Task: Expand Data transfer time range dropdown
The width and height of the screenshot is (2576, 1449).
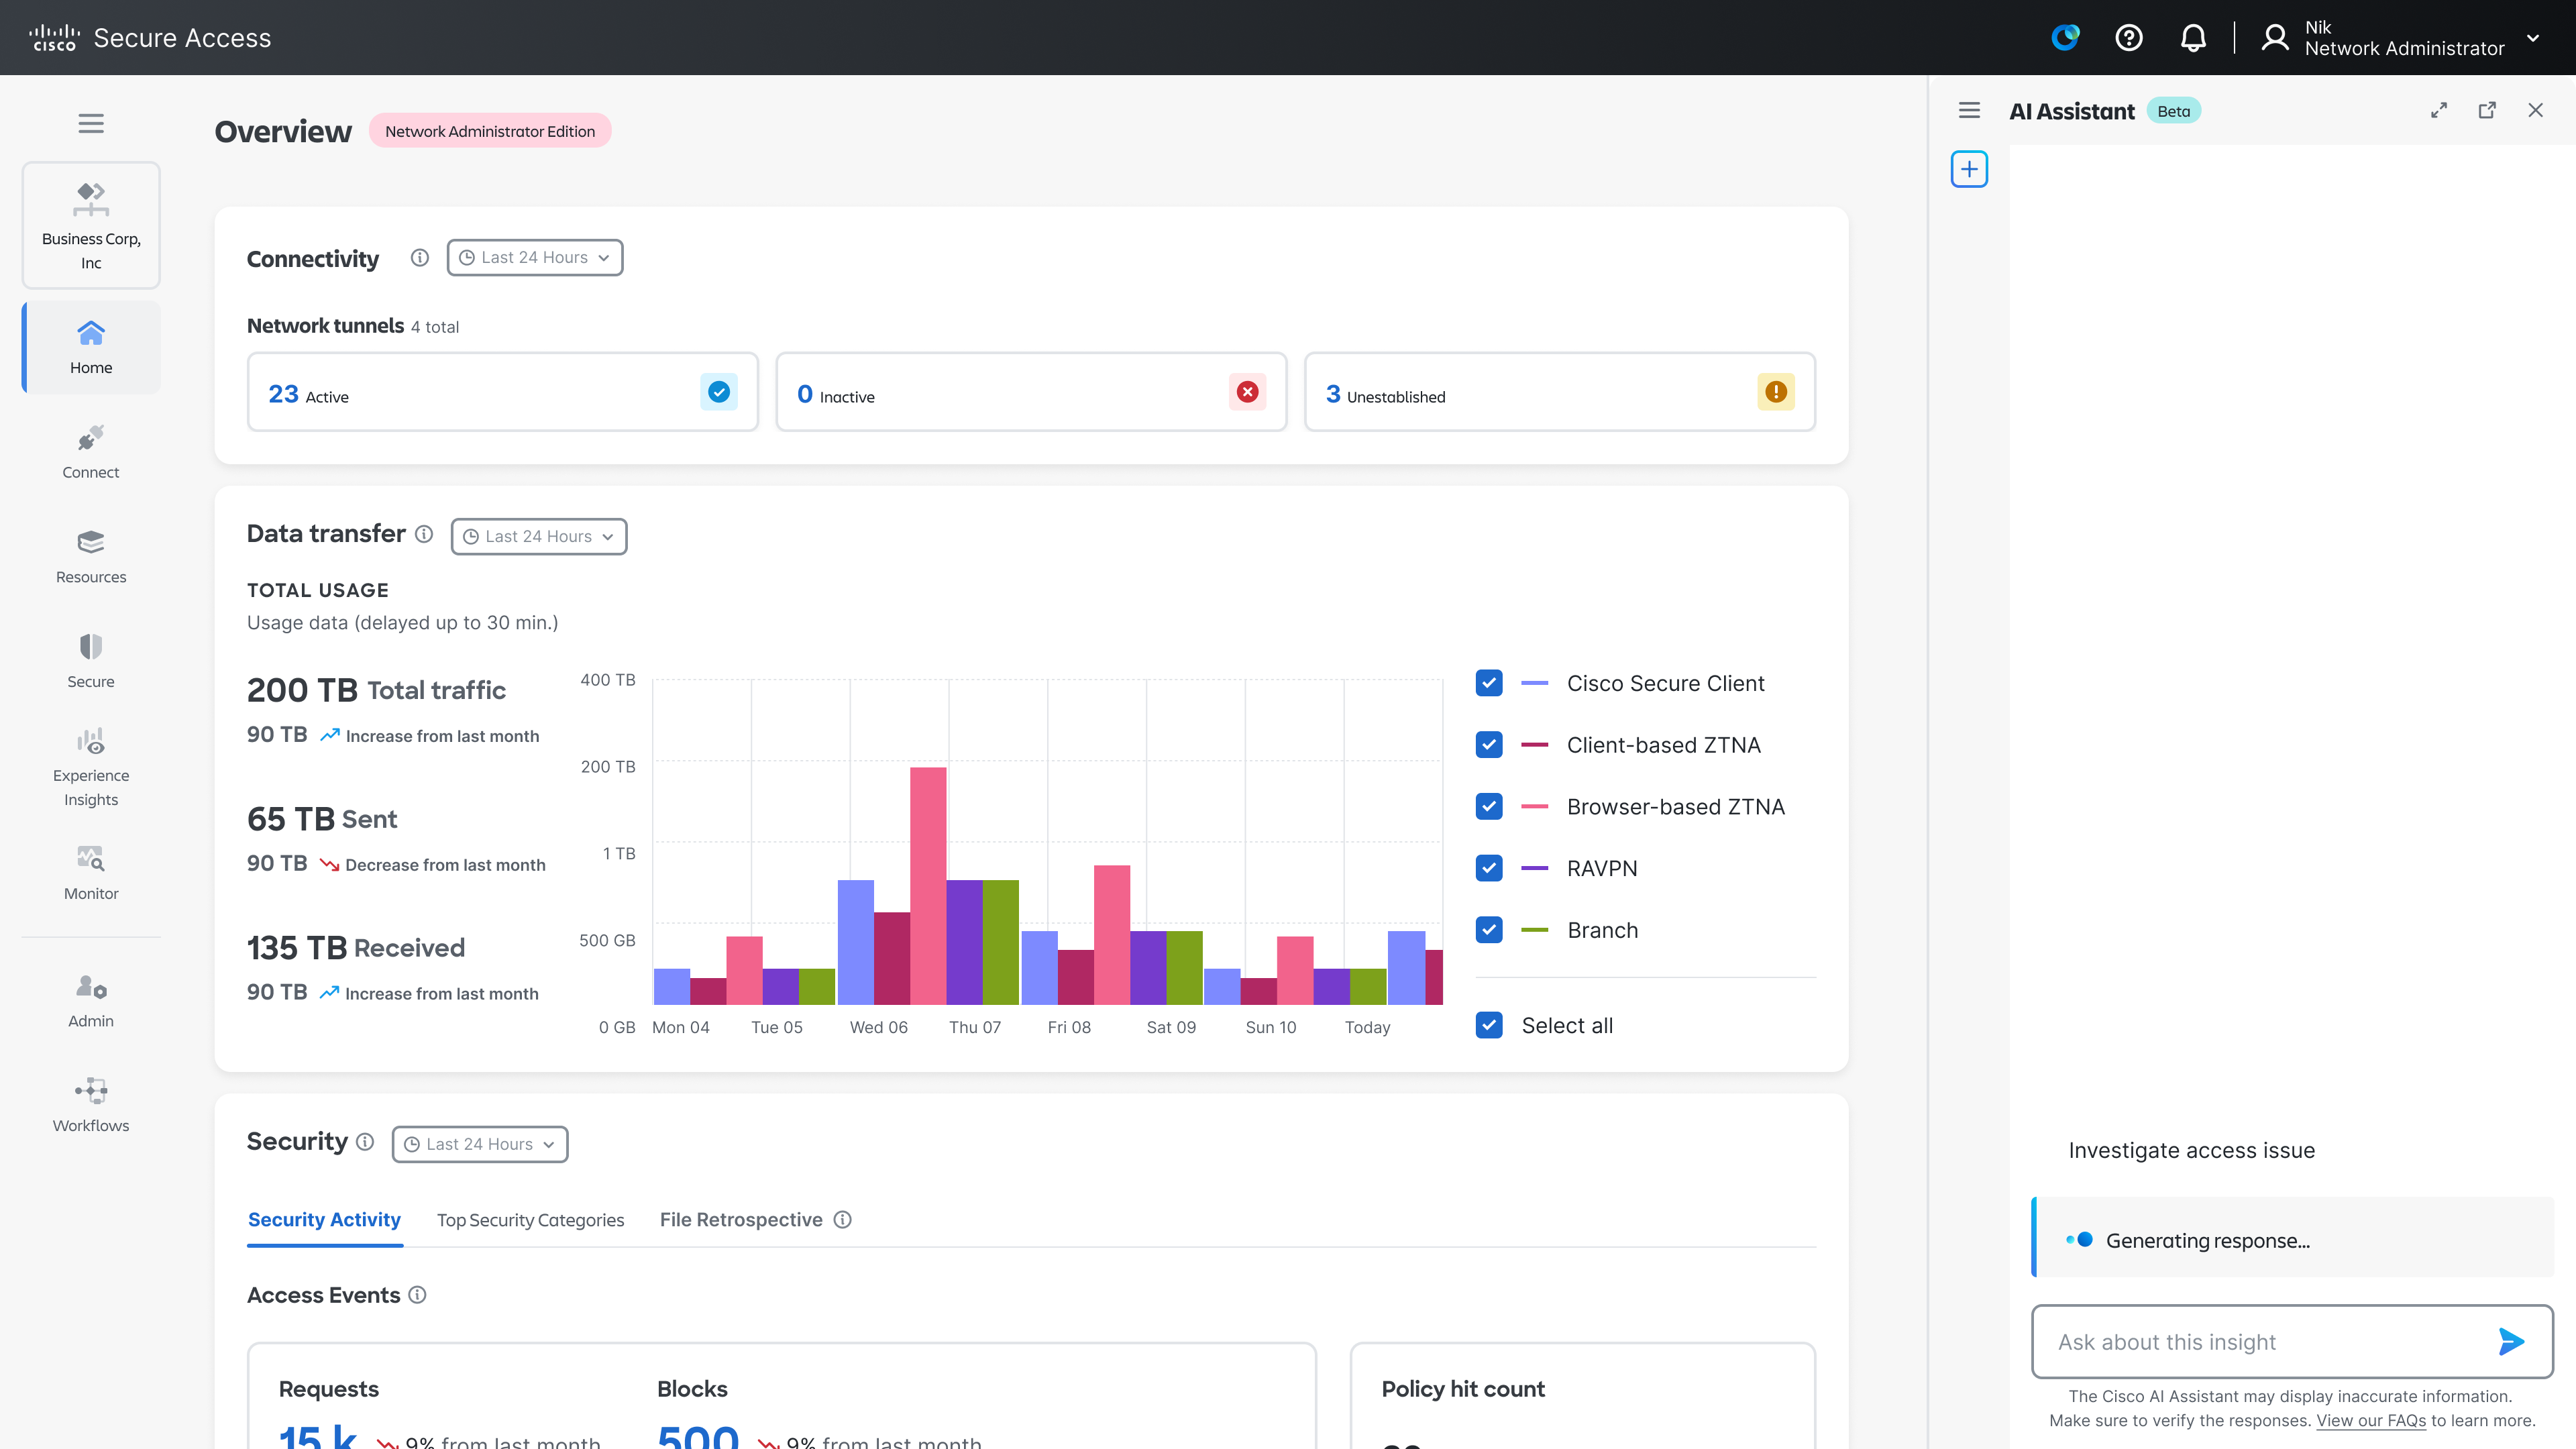Action: tap(538, 537)
